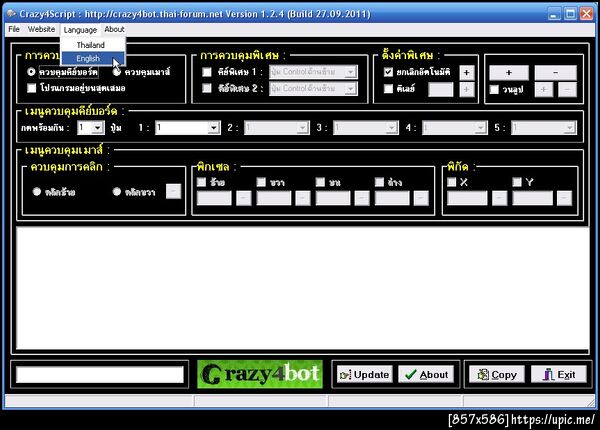Open the key 5 dropdown in keyboard menu
Image resolution: width=600 pixels, height=430 pixels.
coord(569,127)
